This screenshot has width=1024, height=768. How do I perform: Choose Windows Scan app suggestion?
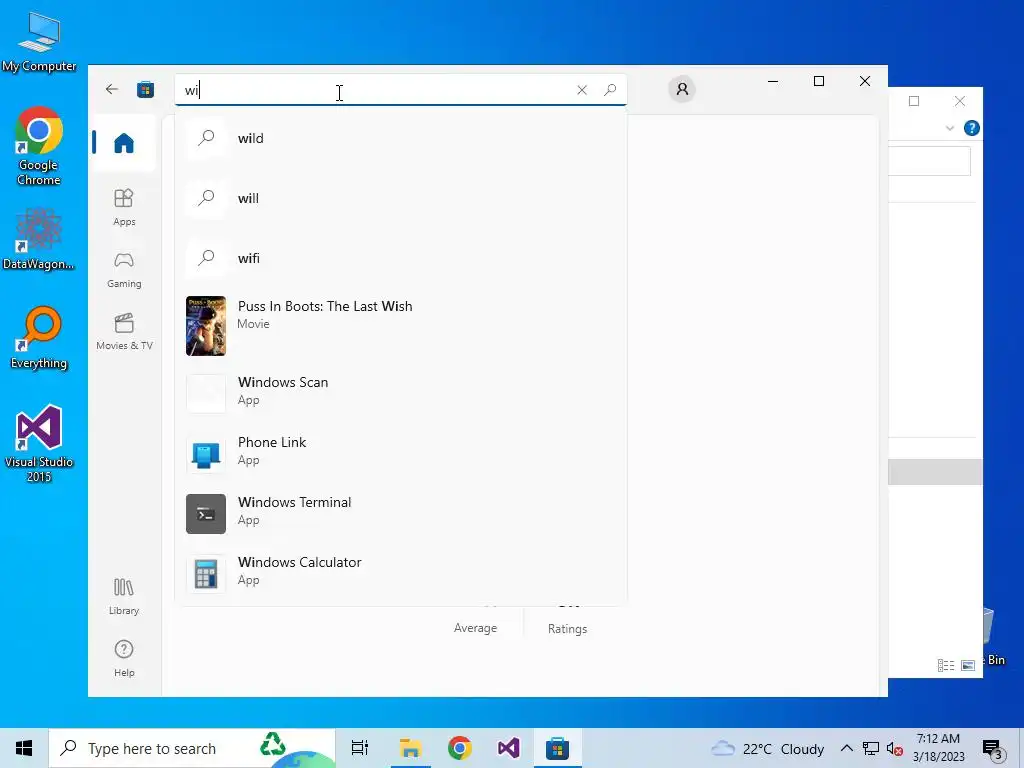point(401,392)
